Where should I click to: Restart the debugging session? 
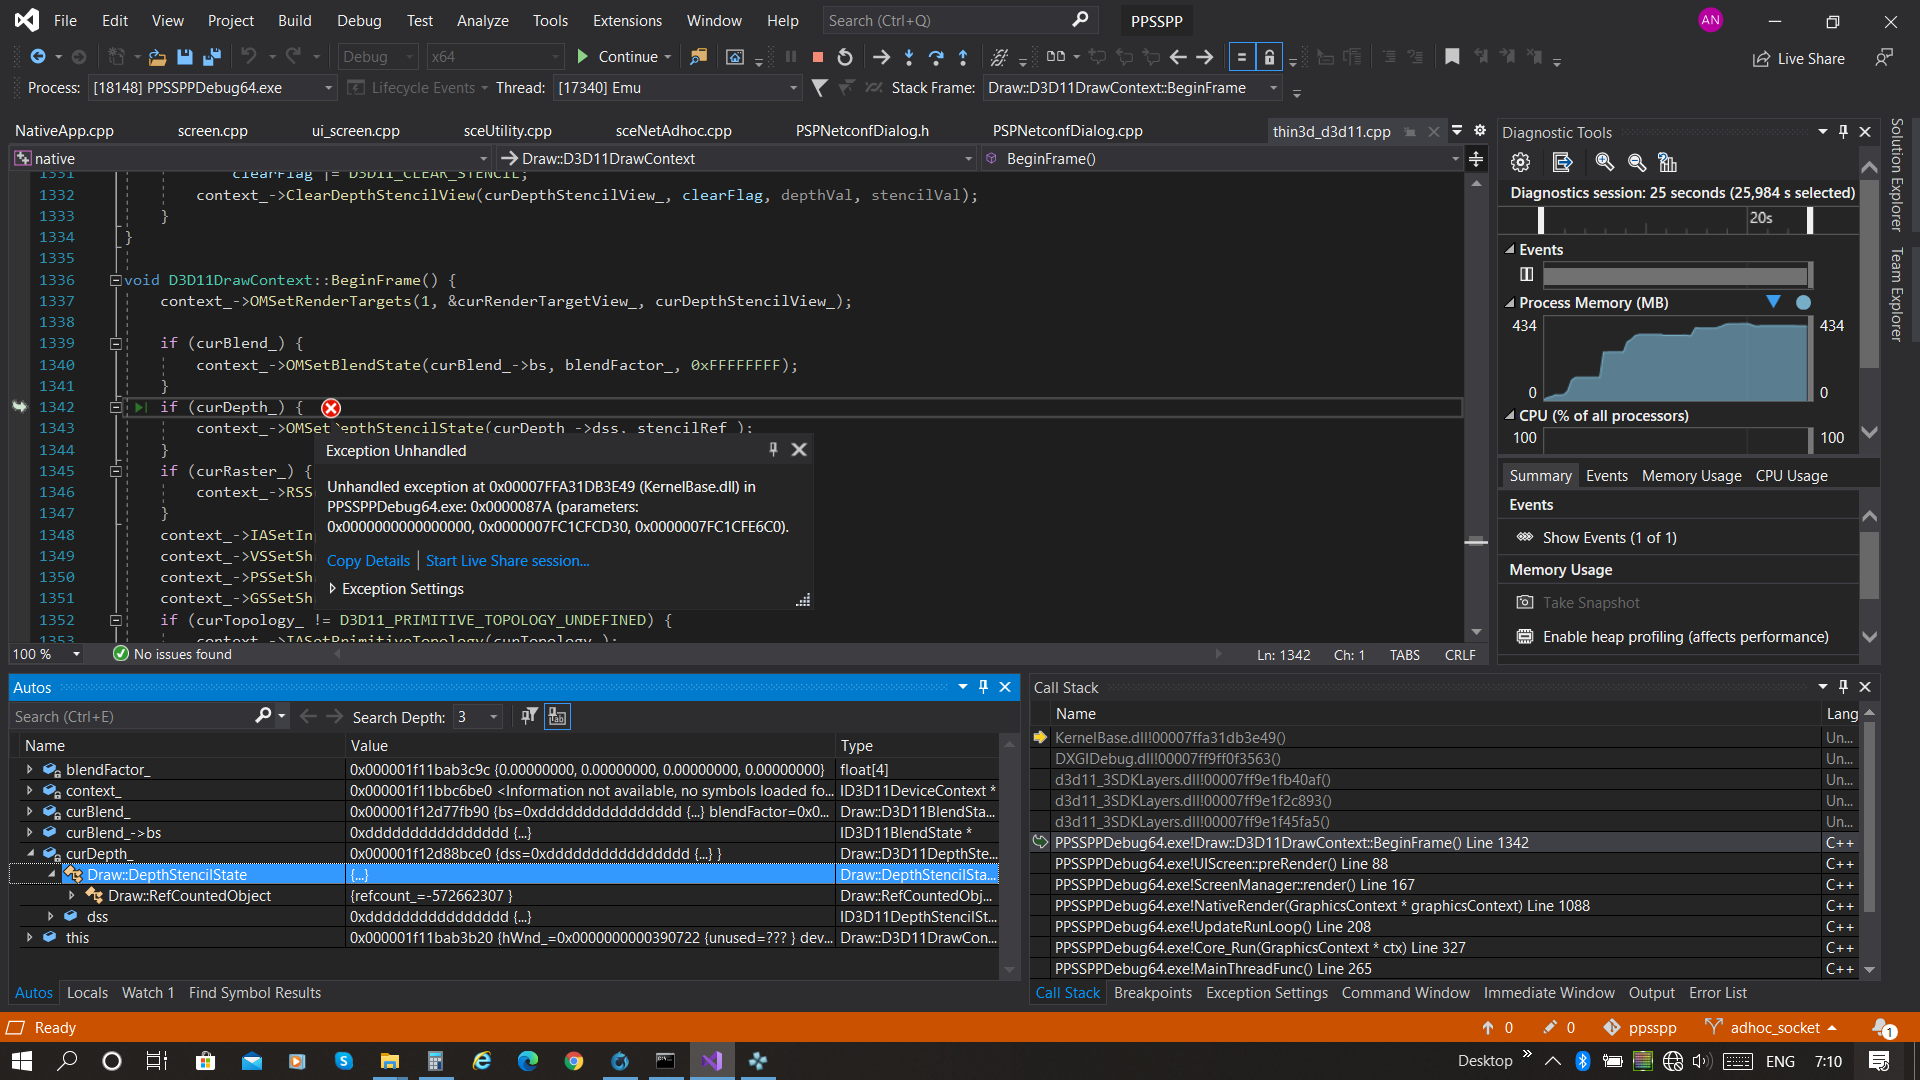pyautogui.click(x=845, y=57)
